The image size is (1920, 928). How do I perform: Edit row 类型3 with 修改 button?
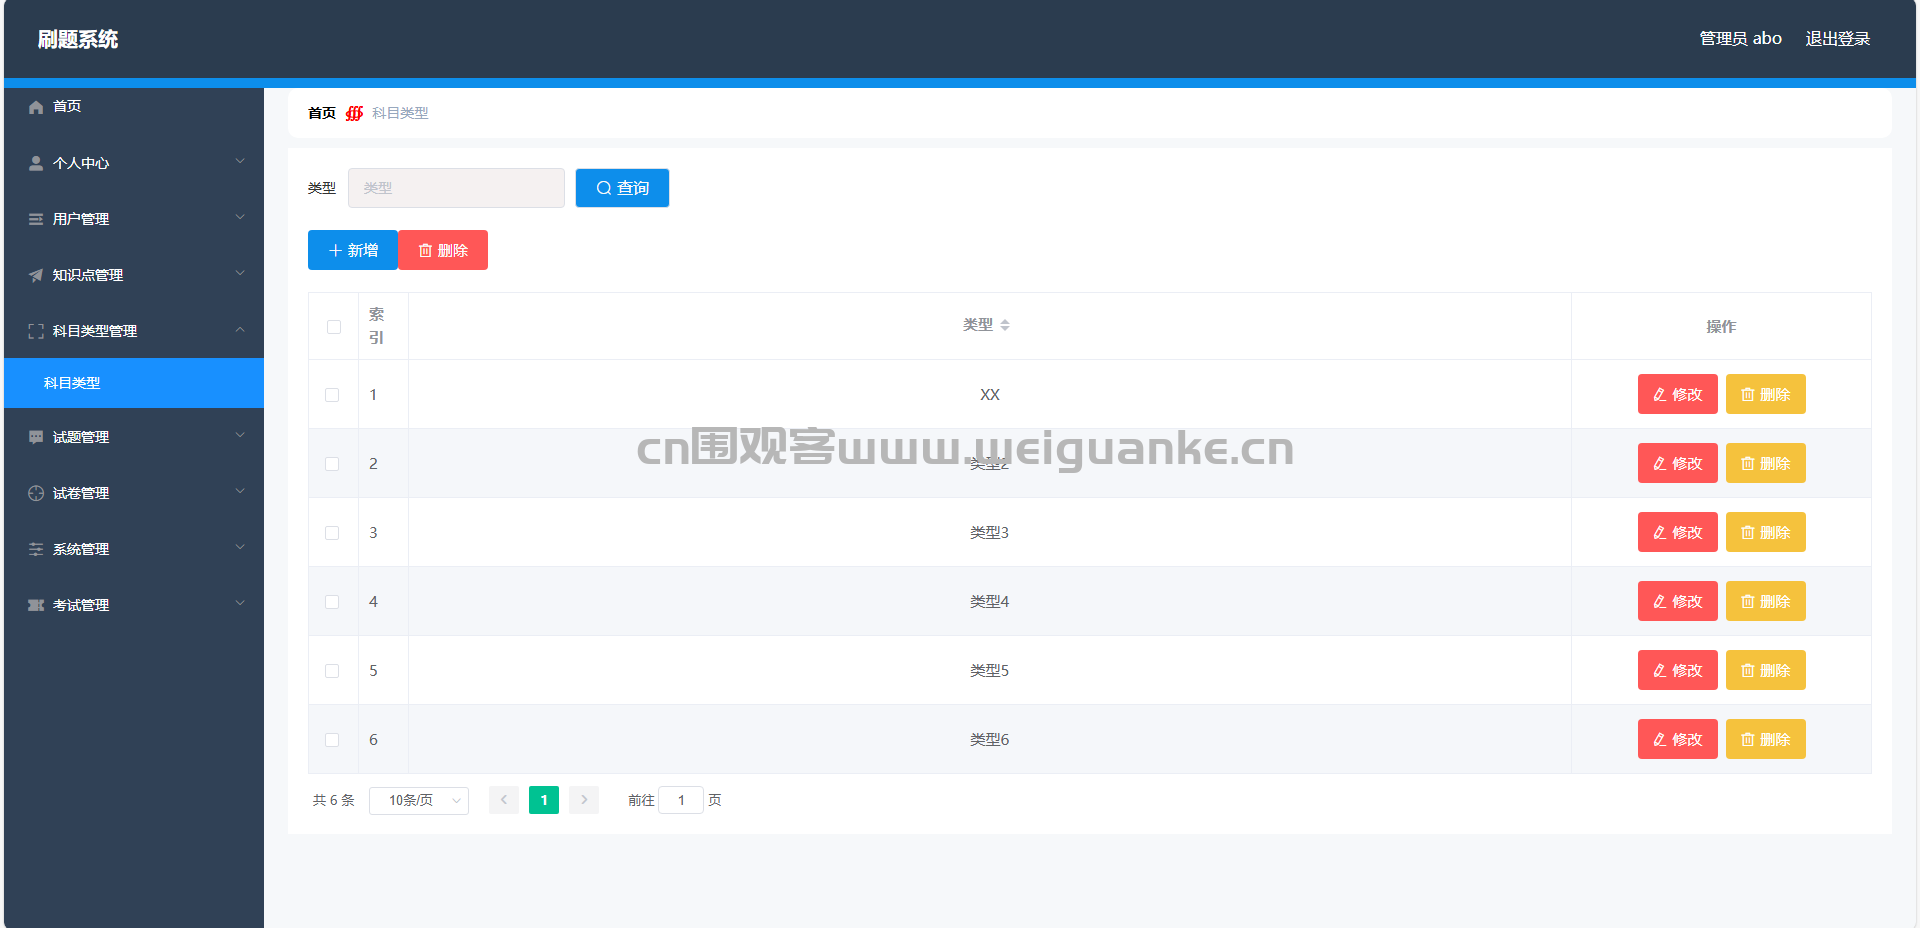pos(1678,532)
